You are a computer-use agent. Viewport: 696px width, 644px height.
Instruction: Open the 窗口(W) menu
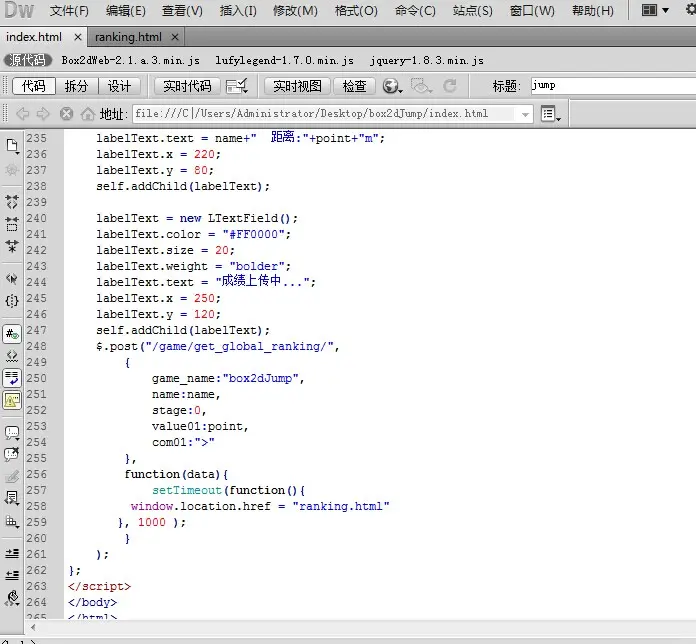(x=532, y=10)
